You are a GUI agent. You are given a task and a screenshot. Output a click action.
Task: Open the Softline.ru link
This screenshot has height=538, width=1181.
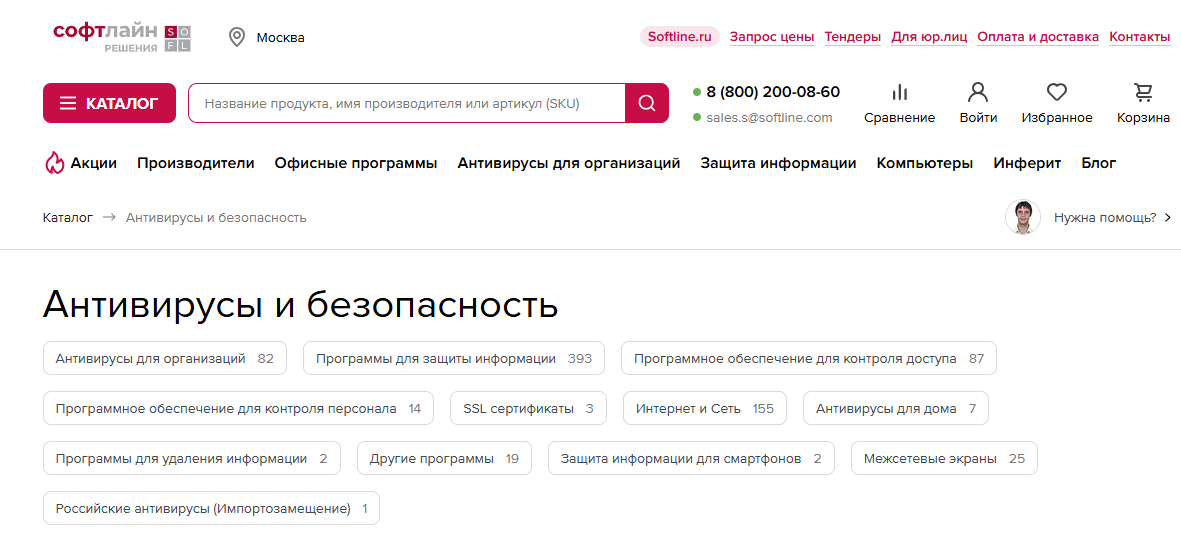680,37
